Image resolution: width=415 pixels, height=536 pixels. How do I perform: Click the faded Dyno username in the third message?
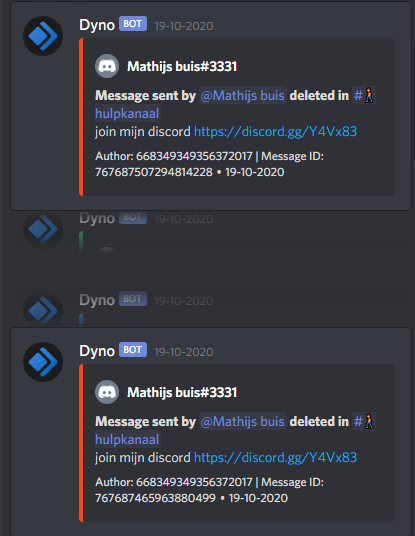click(x=97, y=300)
